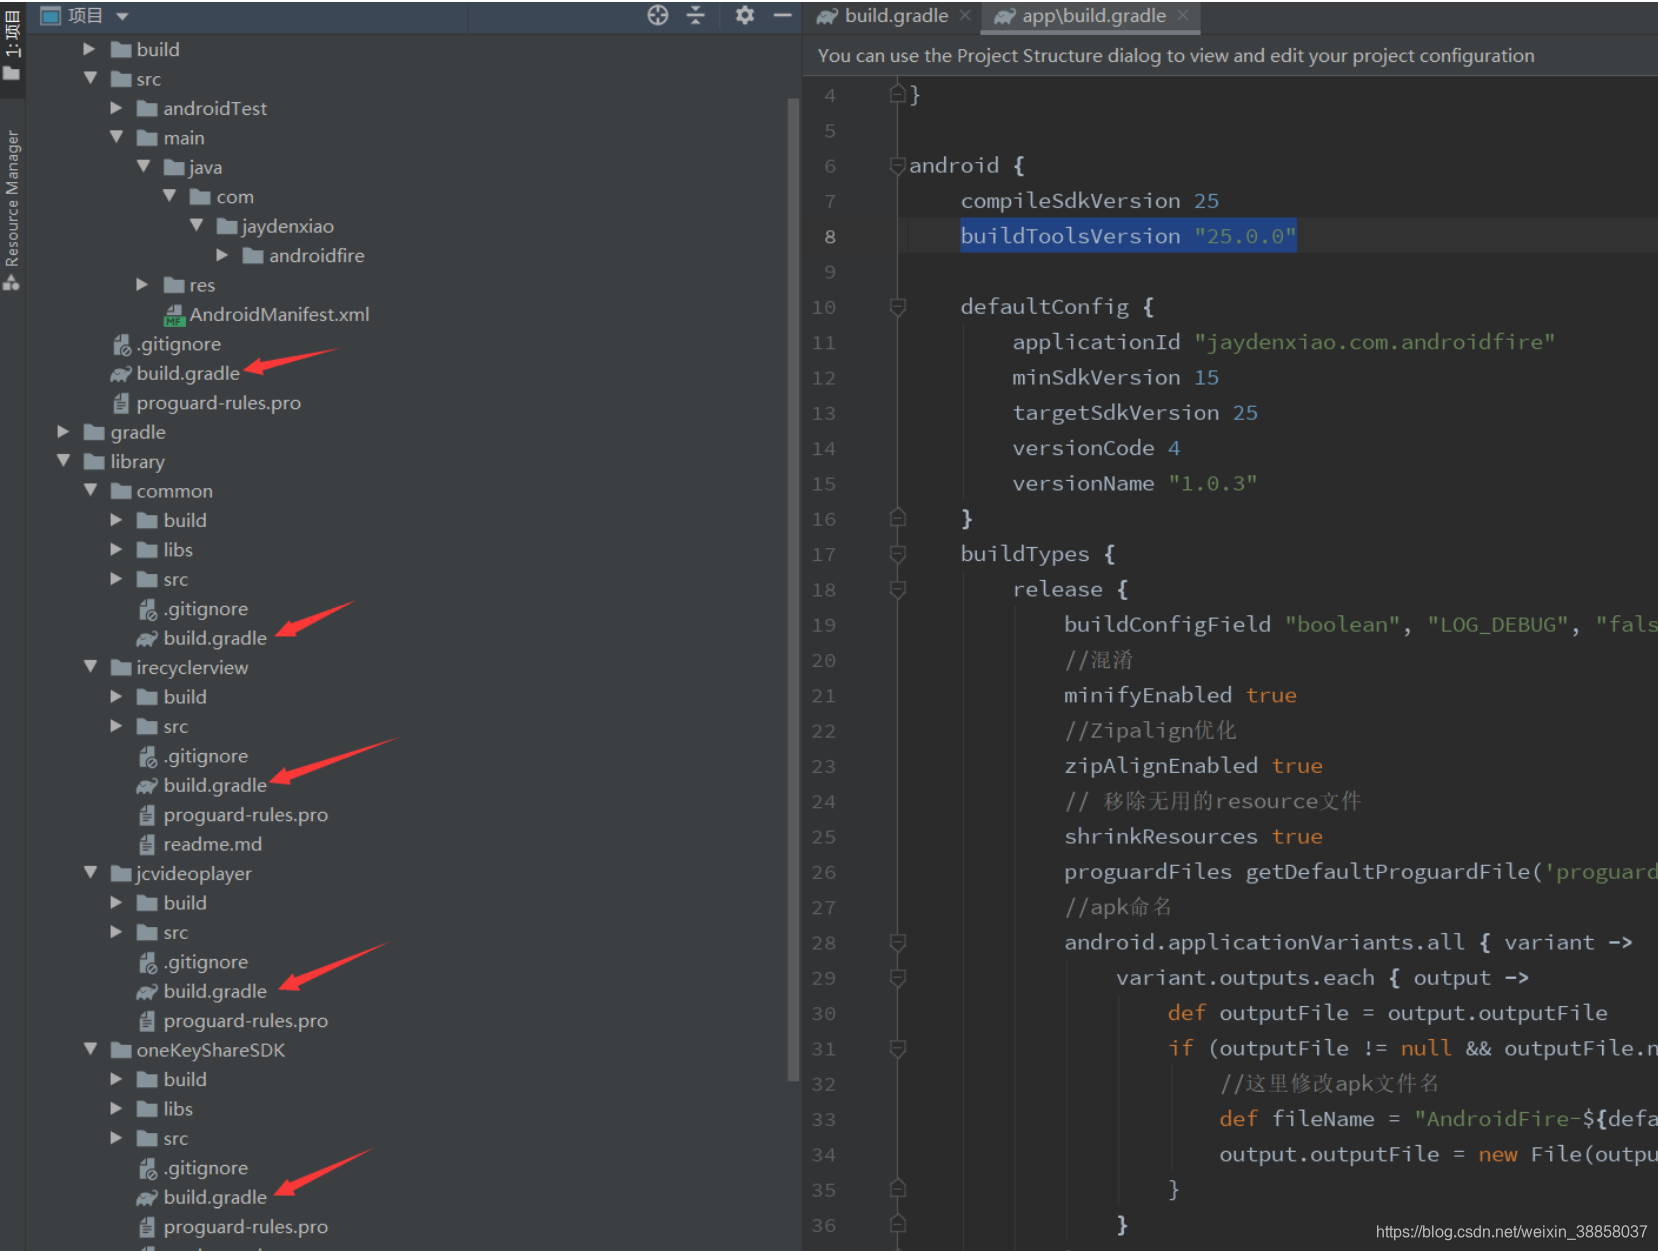Screen dimensions: 1658x1251
Task: Click Project Structure notification banner
Action: [1176, 56]
